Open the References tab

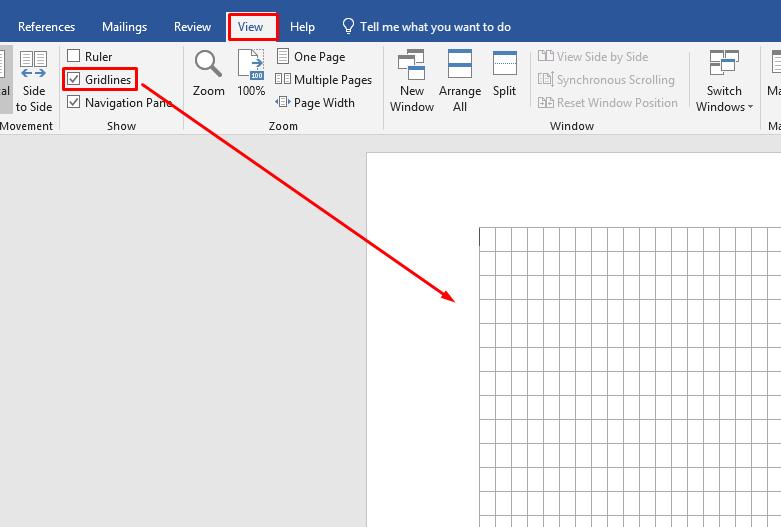(46, 26)
